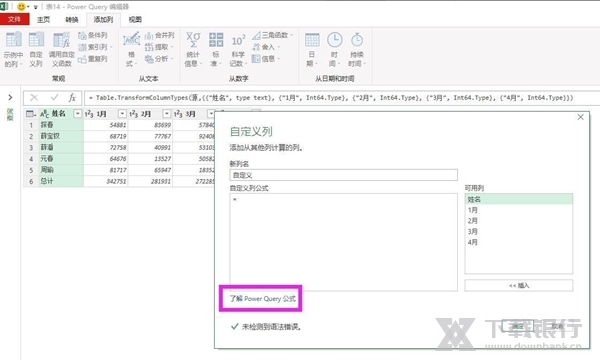Confirm formula with the checkmark icon
The image size is (600, 360).
pos(54,98)
